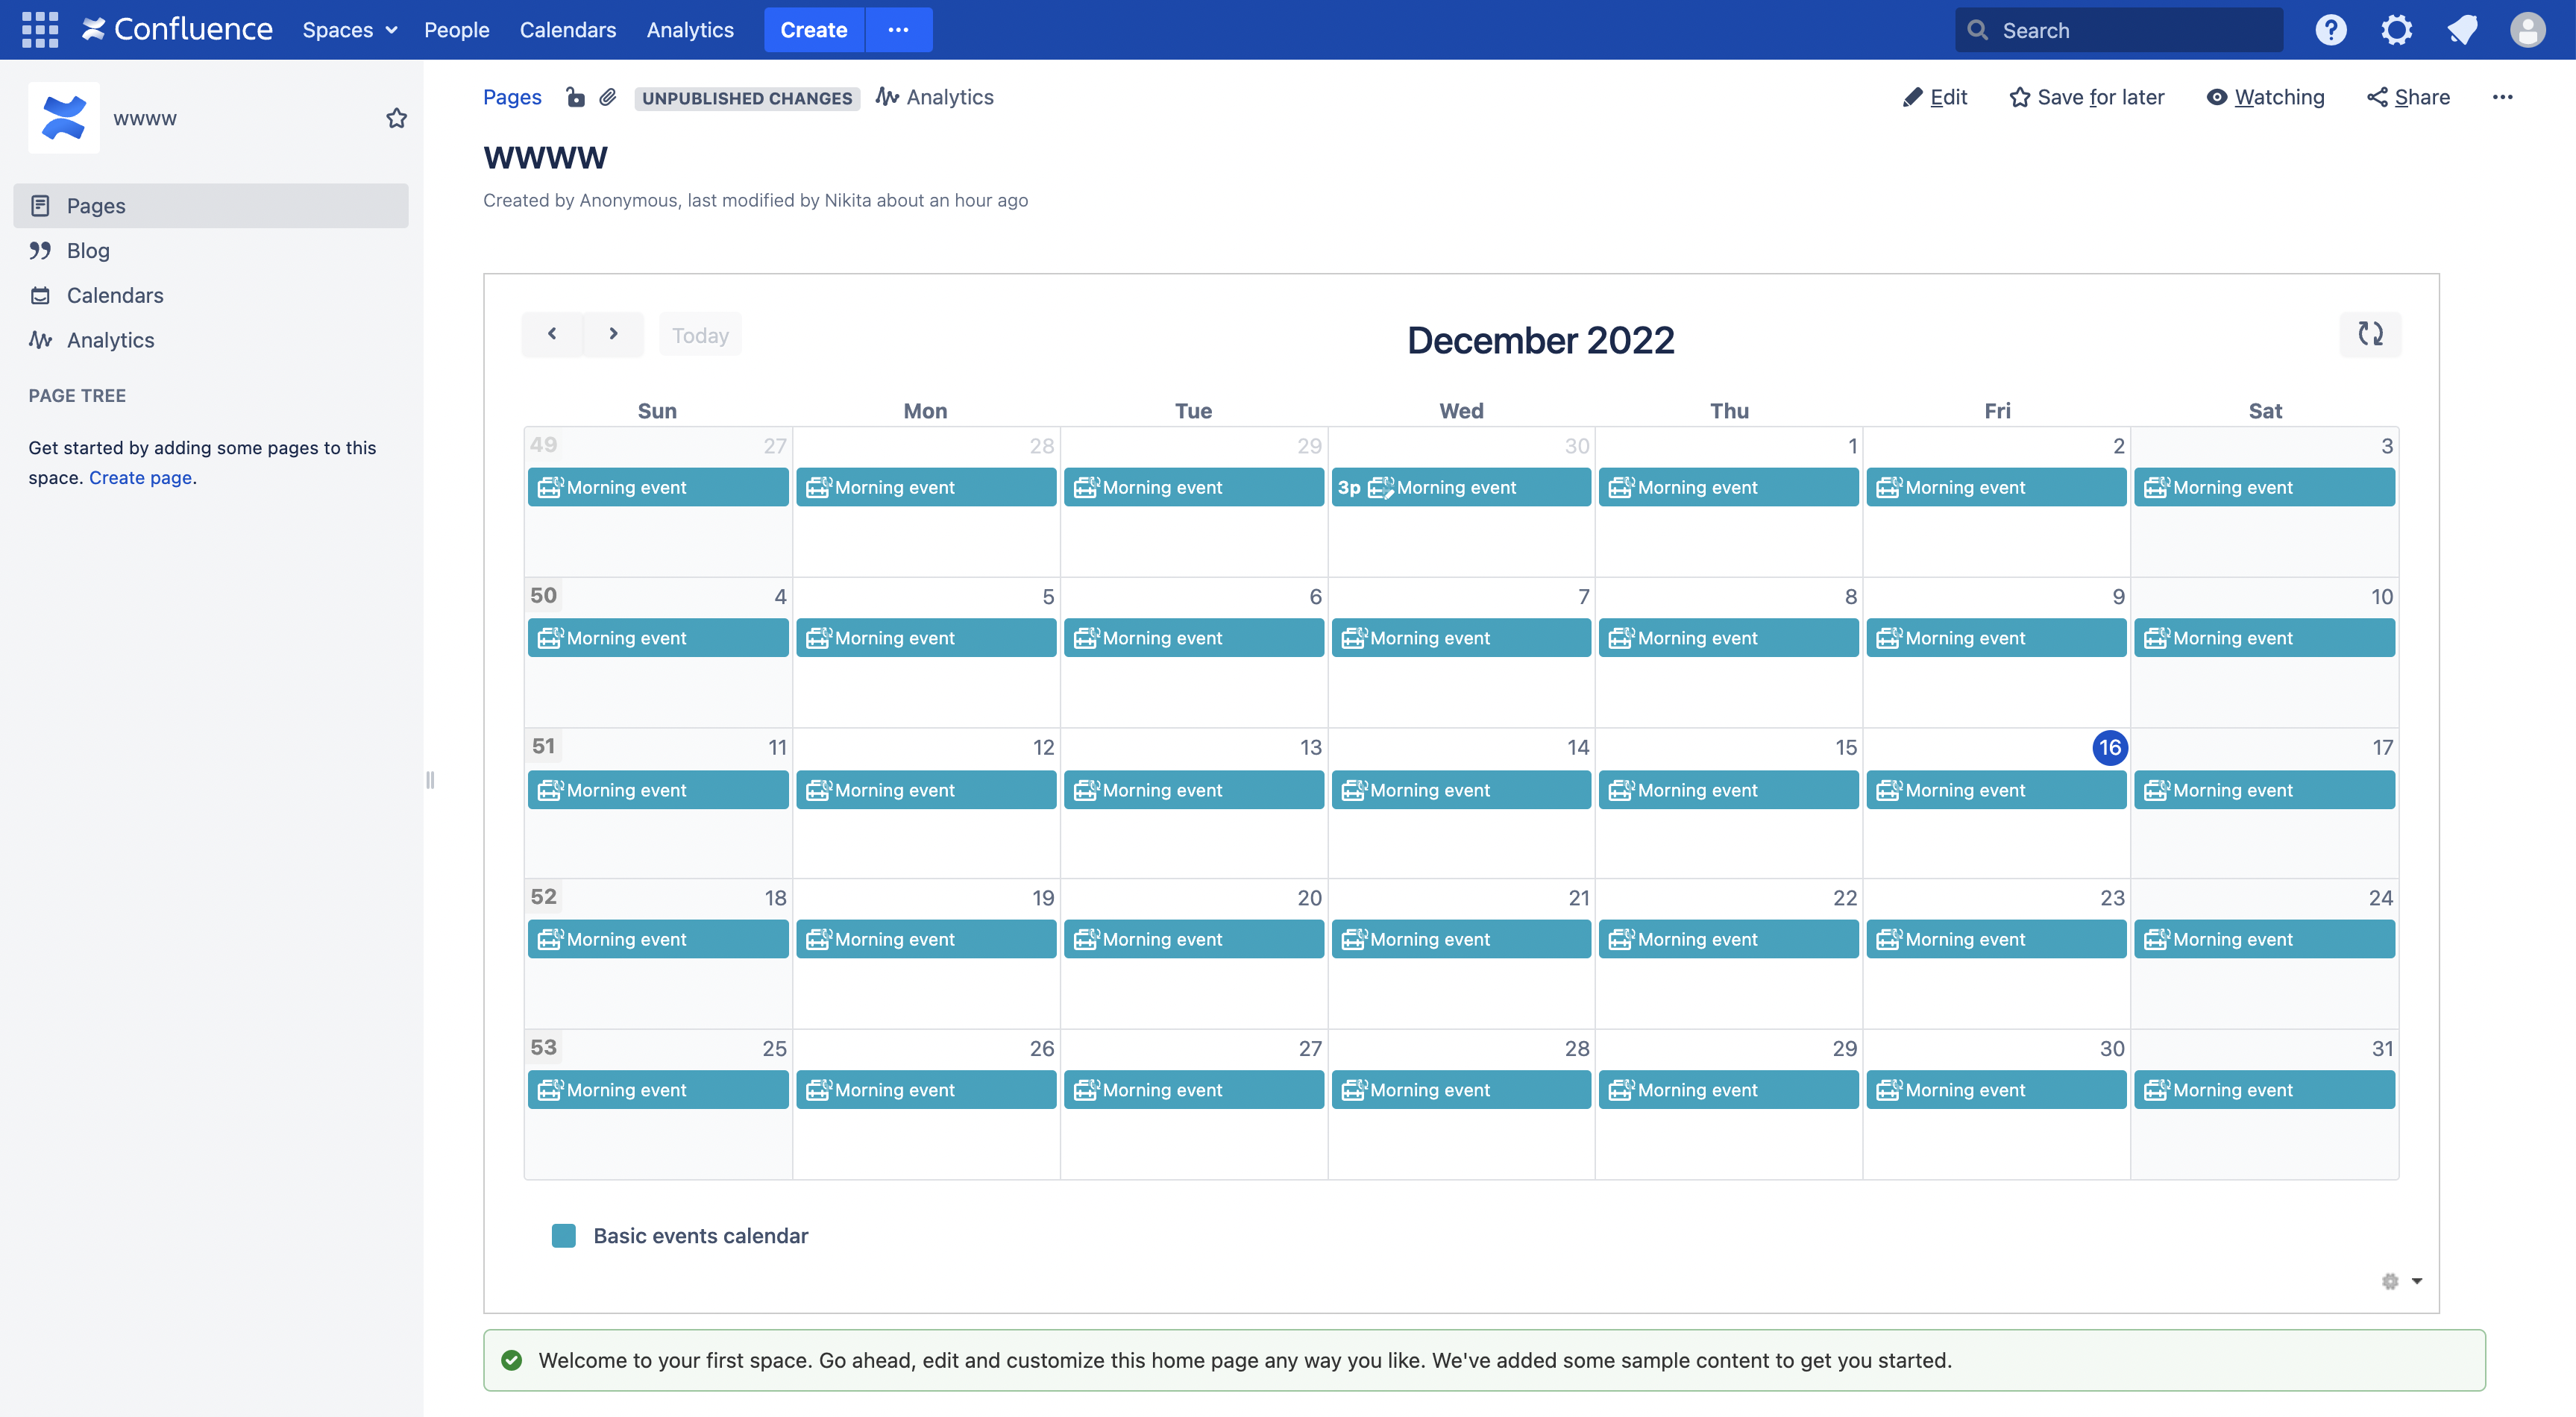Expand the Spaces dropdown menu
The width and height of the screenshot is (2576, 1417).
[350, 30]
